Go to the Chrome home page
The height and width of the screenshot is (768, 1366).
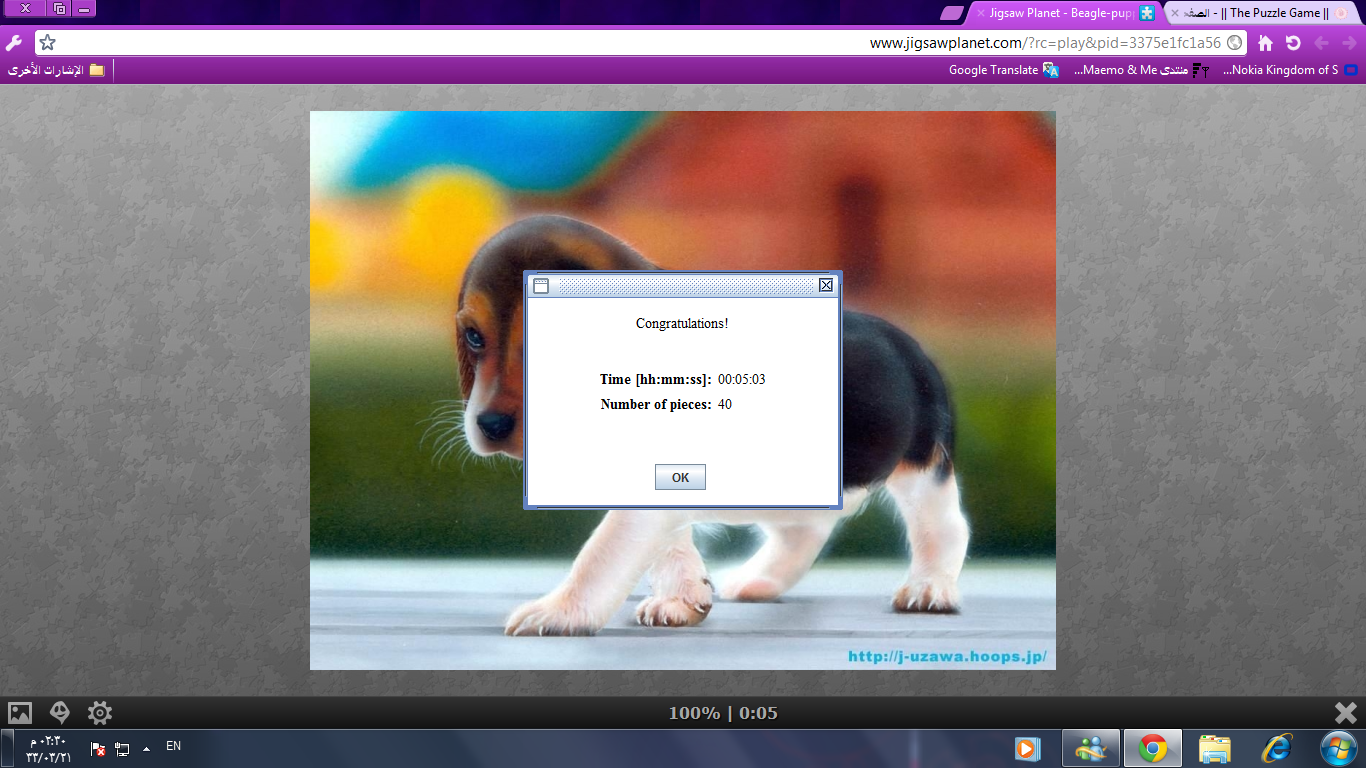point(1265,43)
